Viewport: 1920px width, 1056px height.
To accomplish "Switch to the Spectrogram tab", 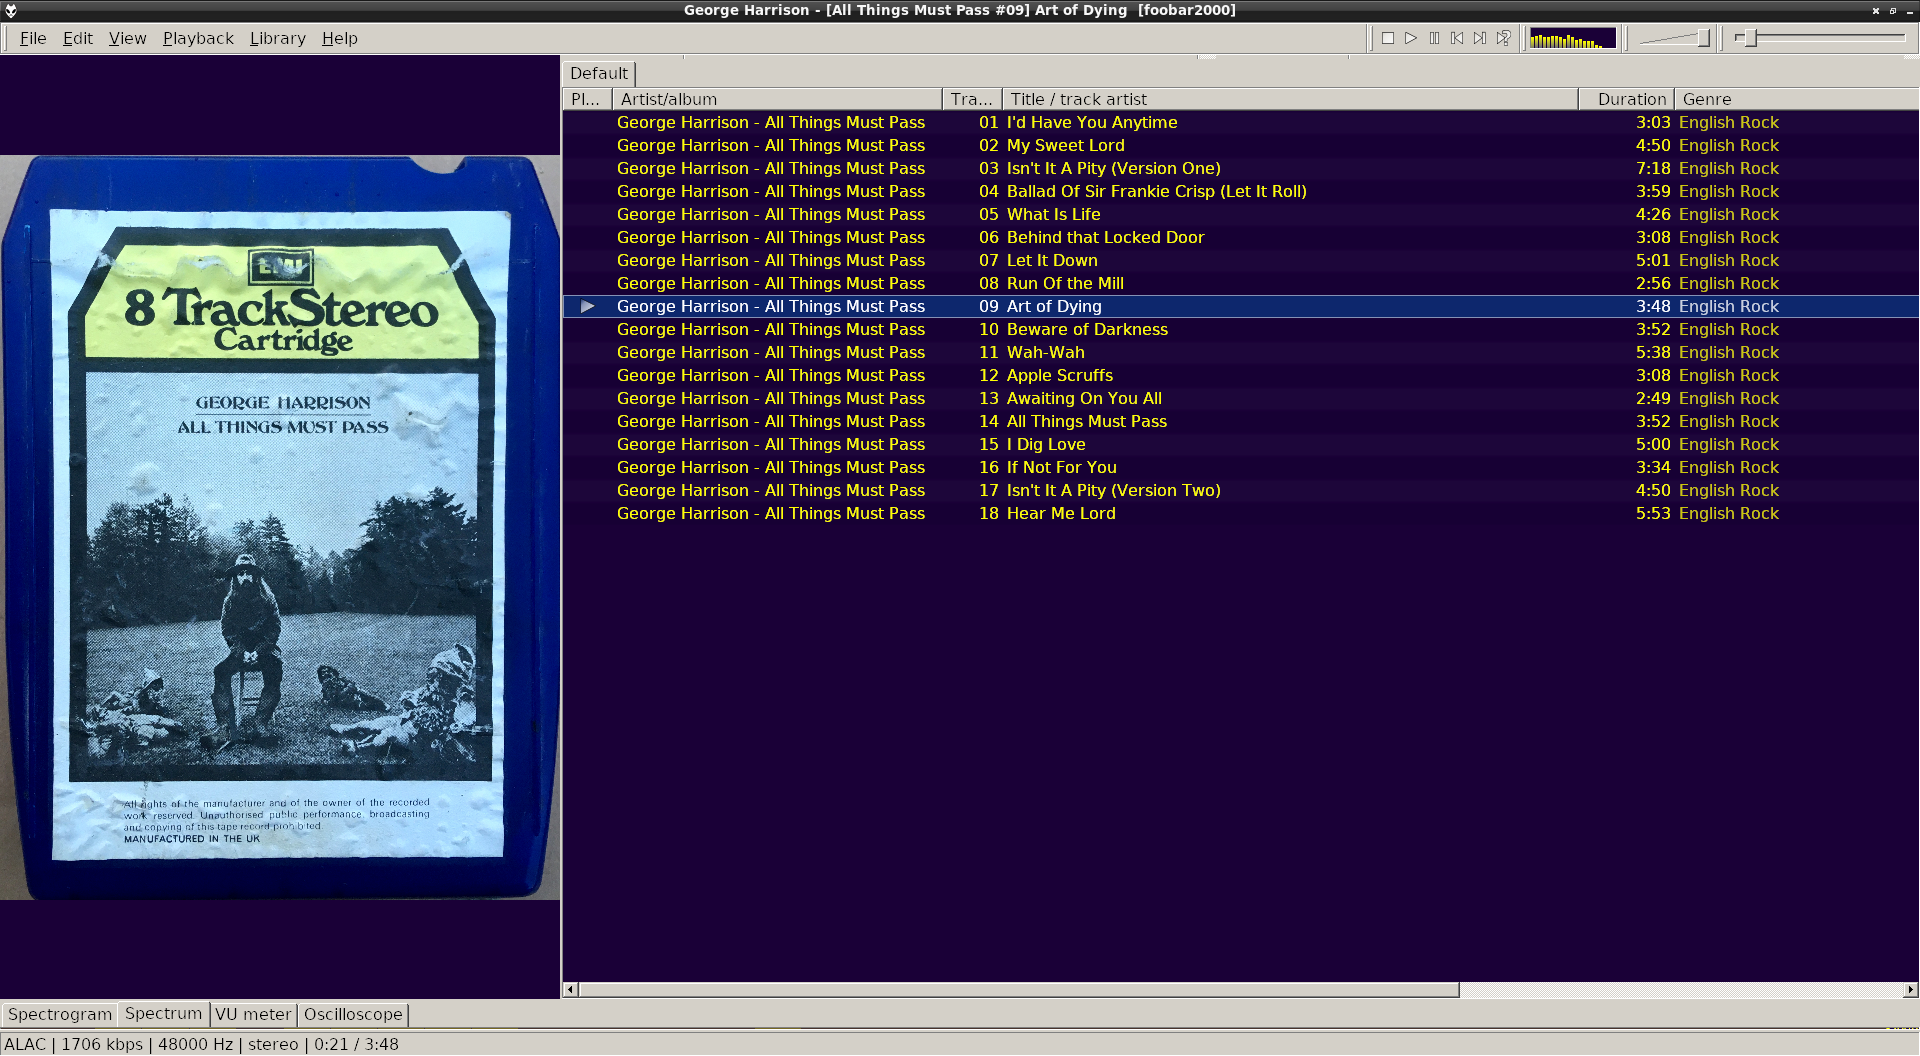I will 59,1014.
